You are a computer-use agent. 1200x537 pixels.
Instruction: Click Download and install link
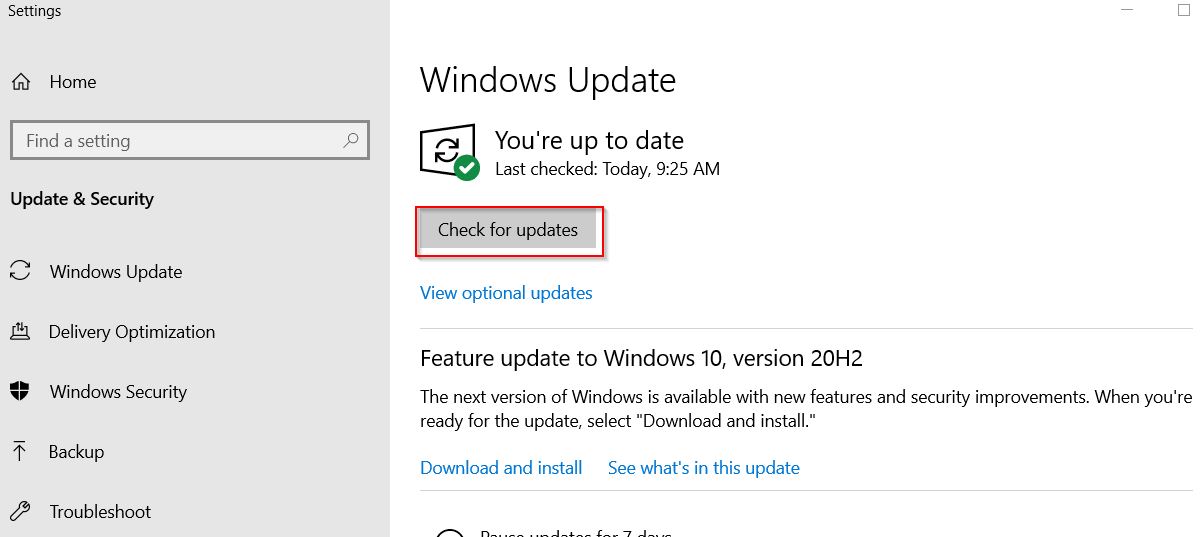pos(501,468)
